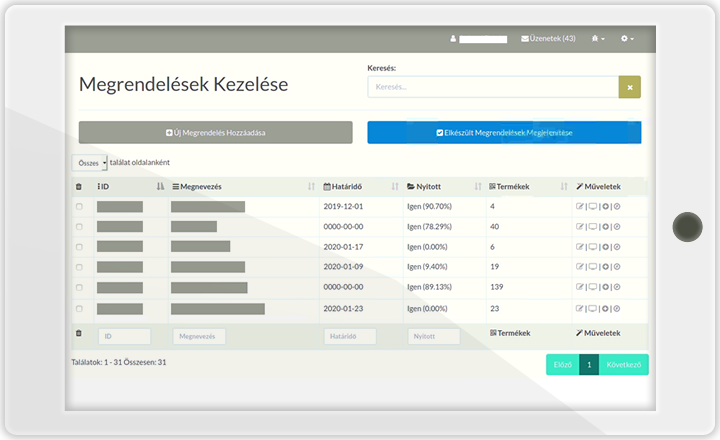Screen dimensions: 720x440
Task: Open the settings gear dropdown menu
Action: [x=627, y=38]
